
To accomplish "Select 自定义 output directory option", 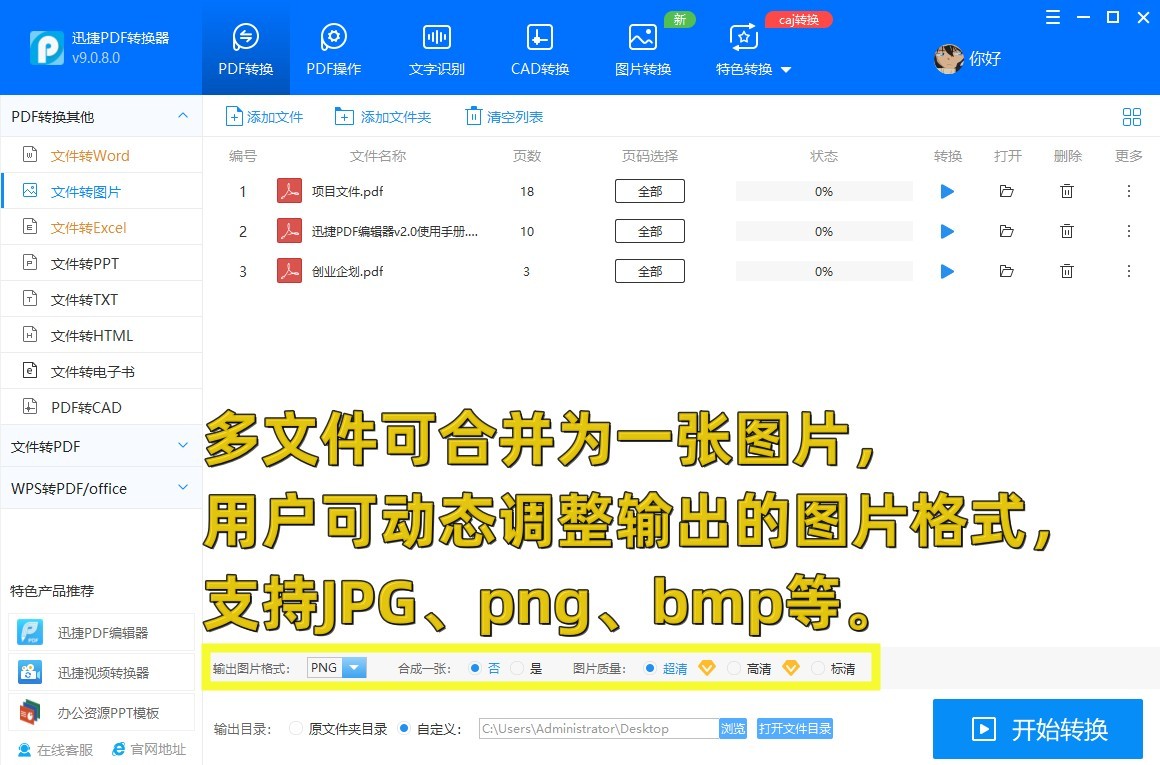I will pyautogui.click(x=404, y=729).
